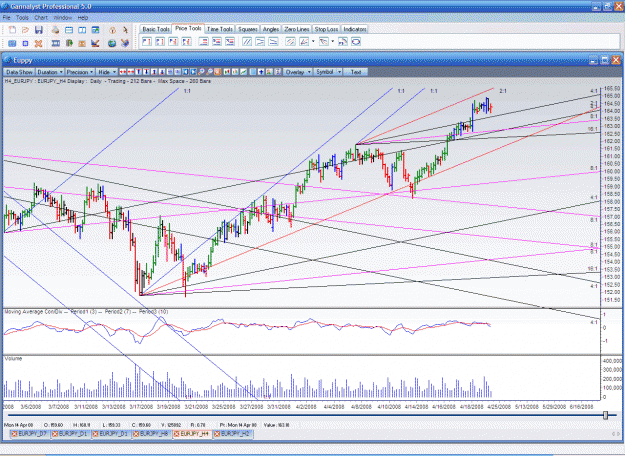Click the orange icon after the magnifiers
Screen dimensions: 625x456
click(217, 72)
